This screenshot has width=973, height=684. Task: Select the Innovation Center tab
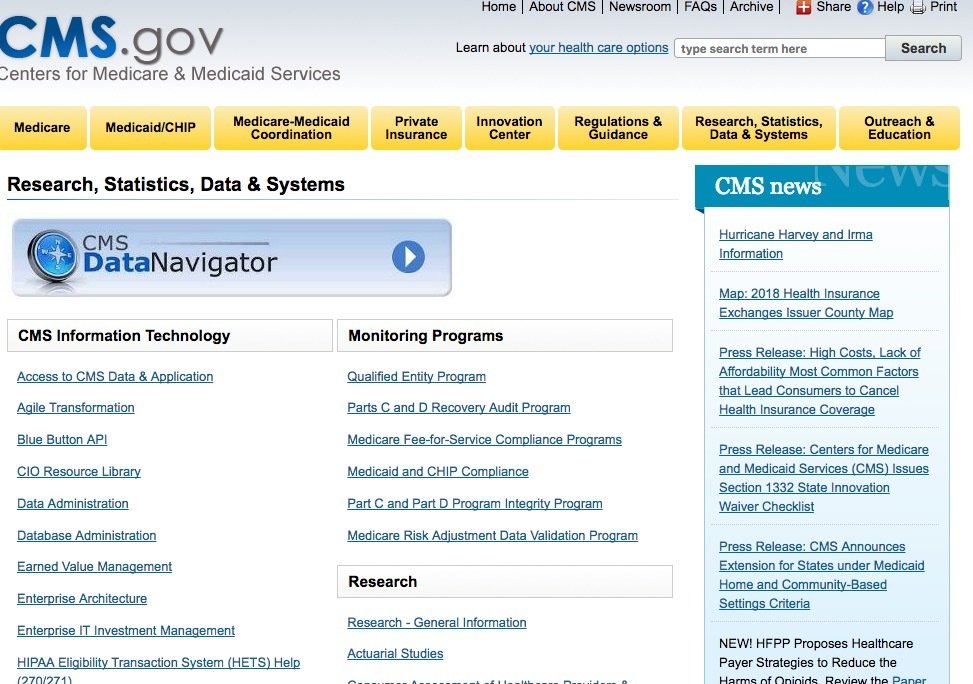509,128
